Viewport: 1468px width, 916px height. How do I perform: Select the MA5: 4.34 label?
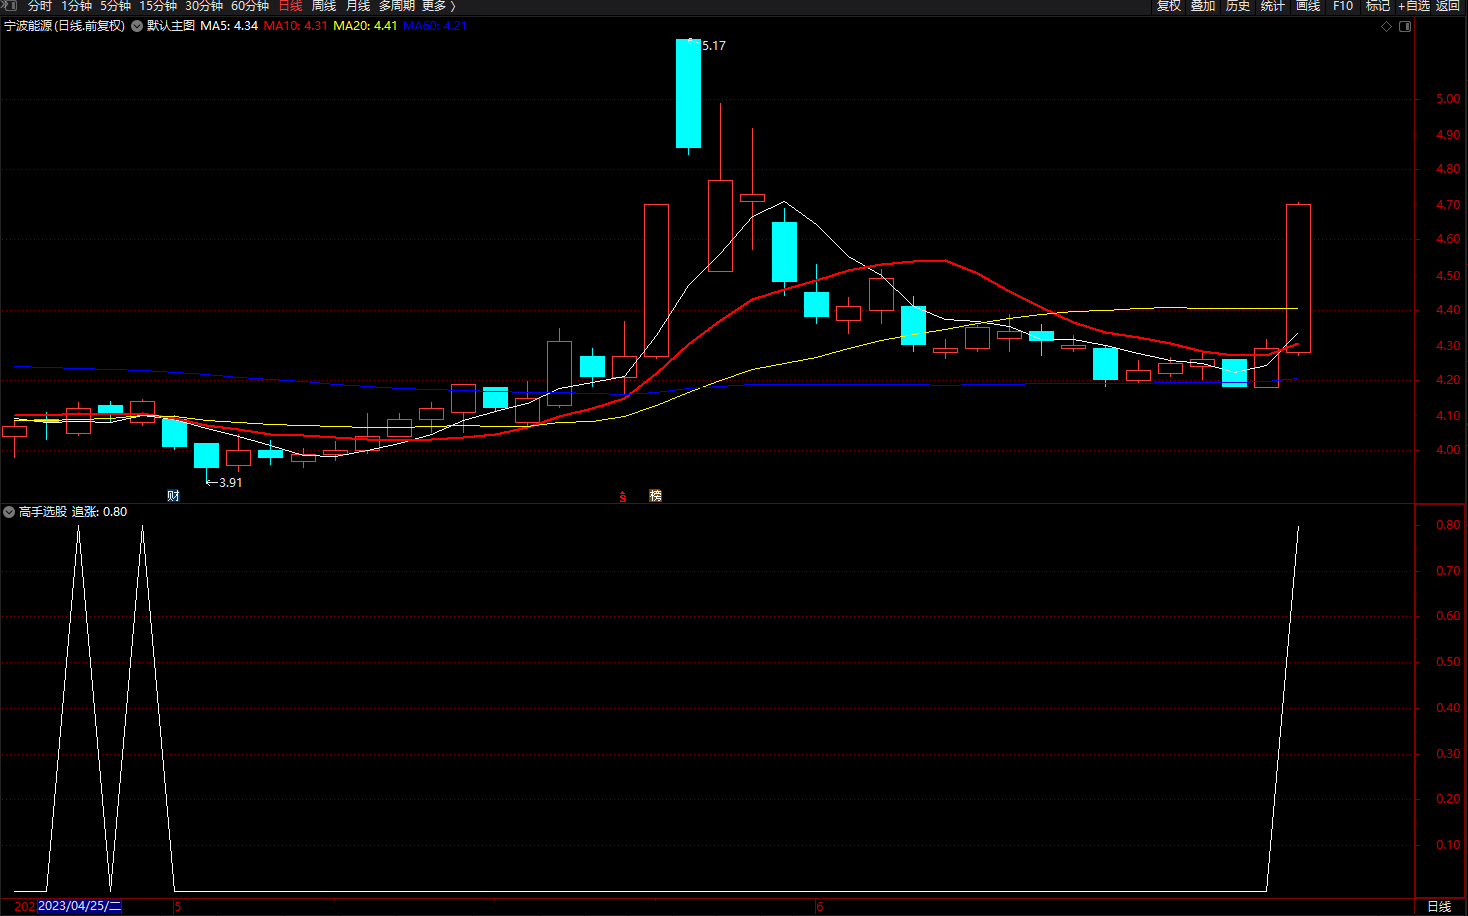229,26
